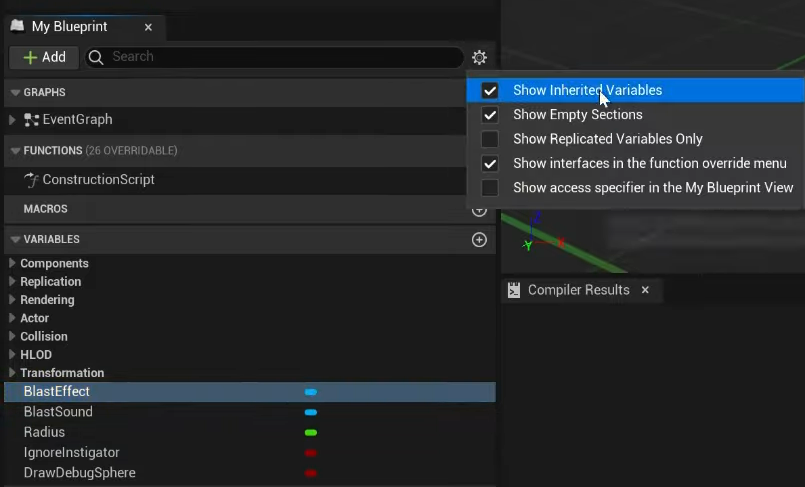Uncheck Show Inherited Variables

[x=490, y=90]
